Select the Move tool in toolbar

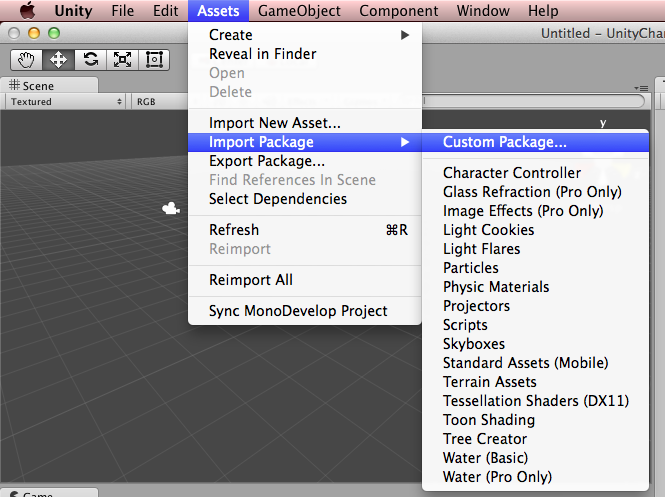[x=58, y=60]
